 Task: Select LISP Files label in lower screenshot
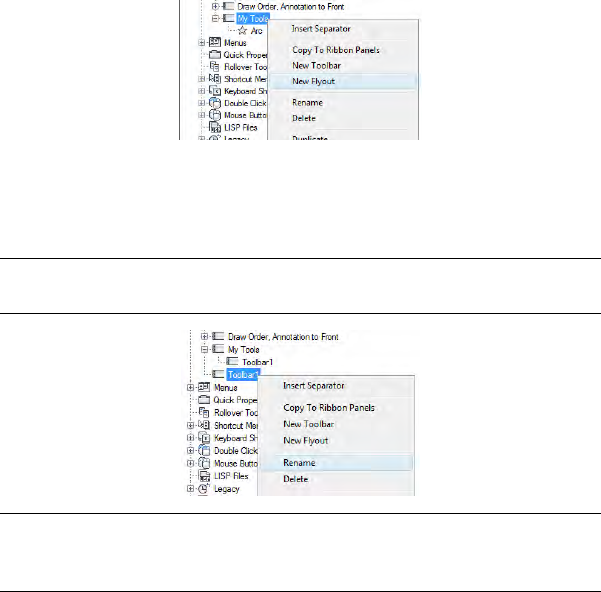pos(231,476)
